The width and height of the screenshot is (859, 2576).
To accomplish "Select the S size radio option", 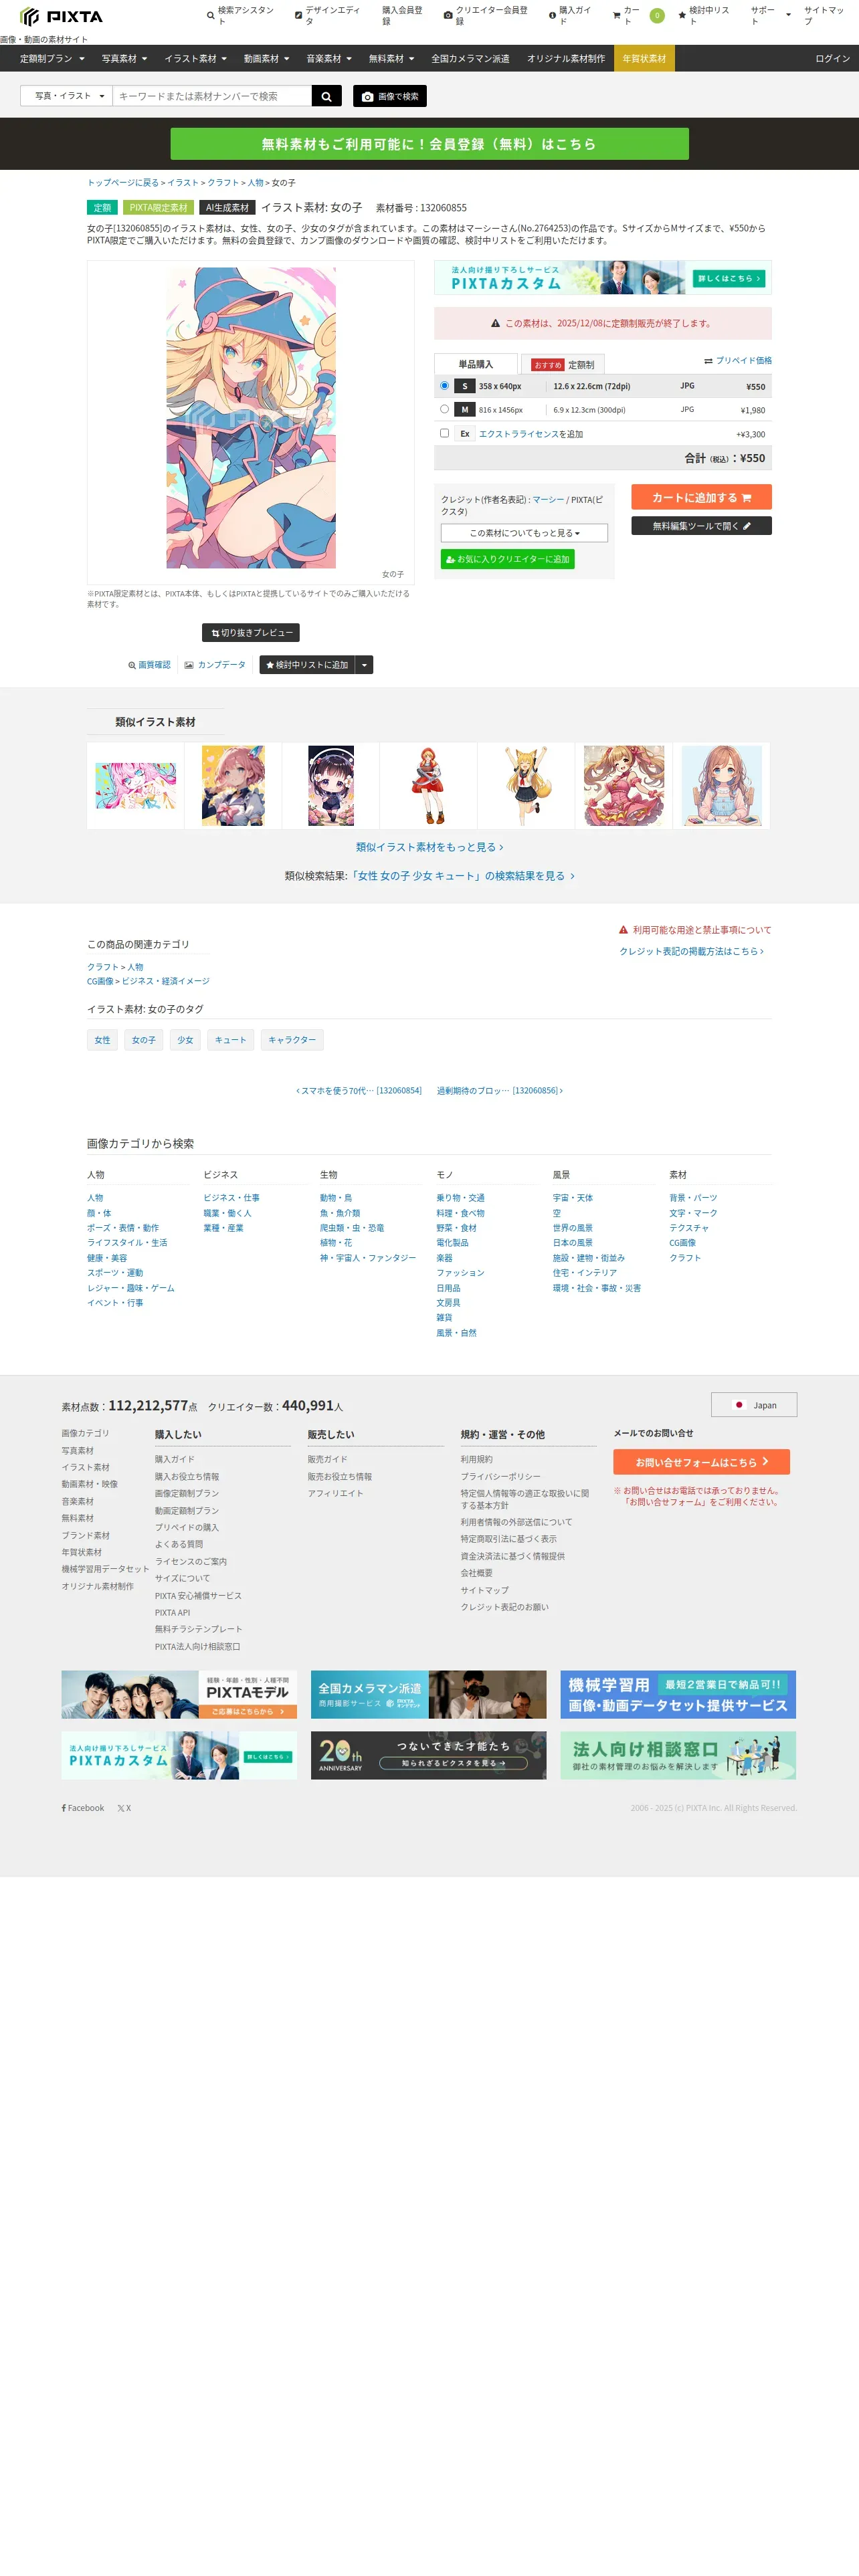I will click(x=445, y=385).
